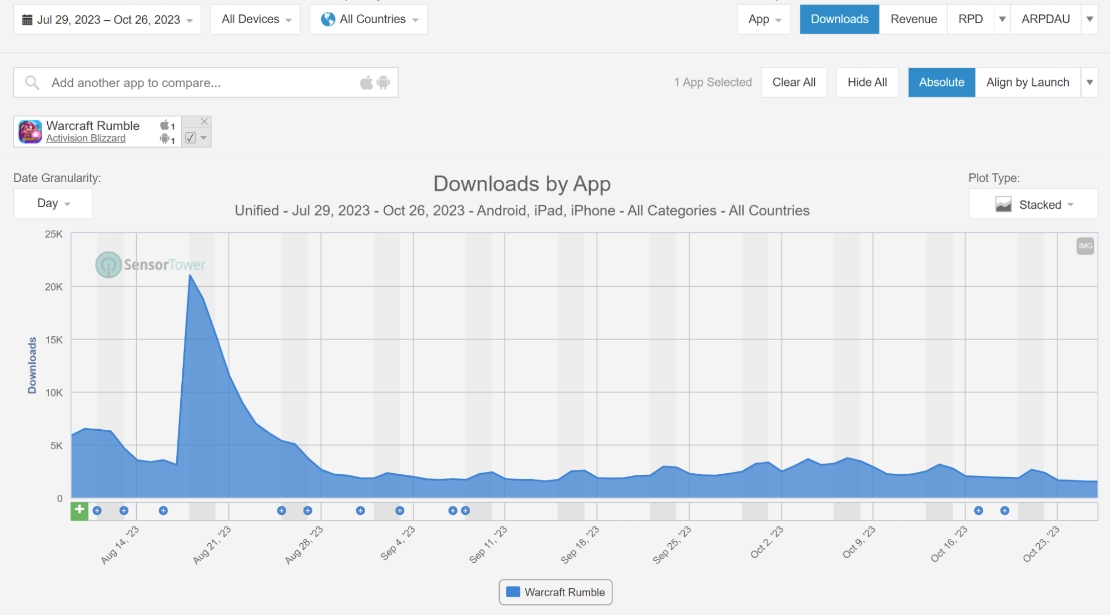The height and width of the screenshot is (615, 1110).
Task: Open Warcraft Rumble chip options arrow
Action: tap(204, 138)
